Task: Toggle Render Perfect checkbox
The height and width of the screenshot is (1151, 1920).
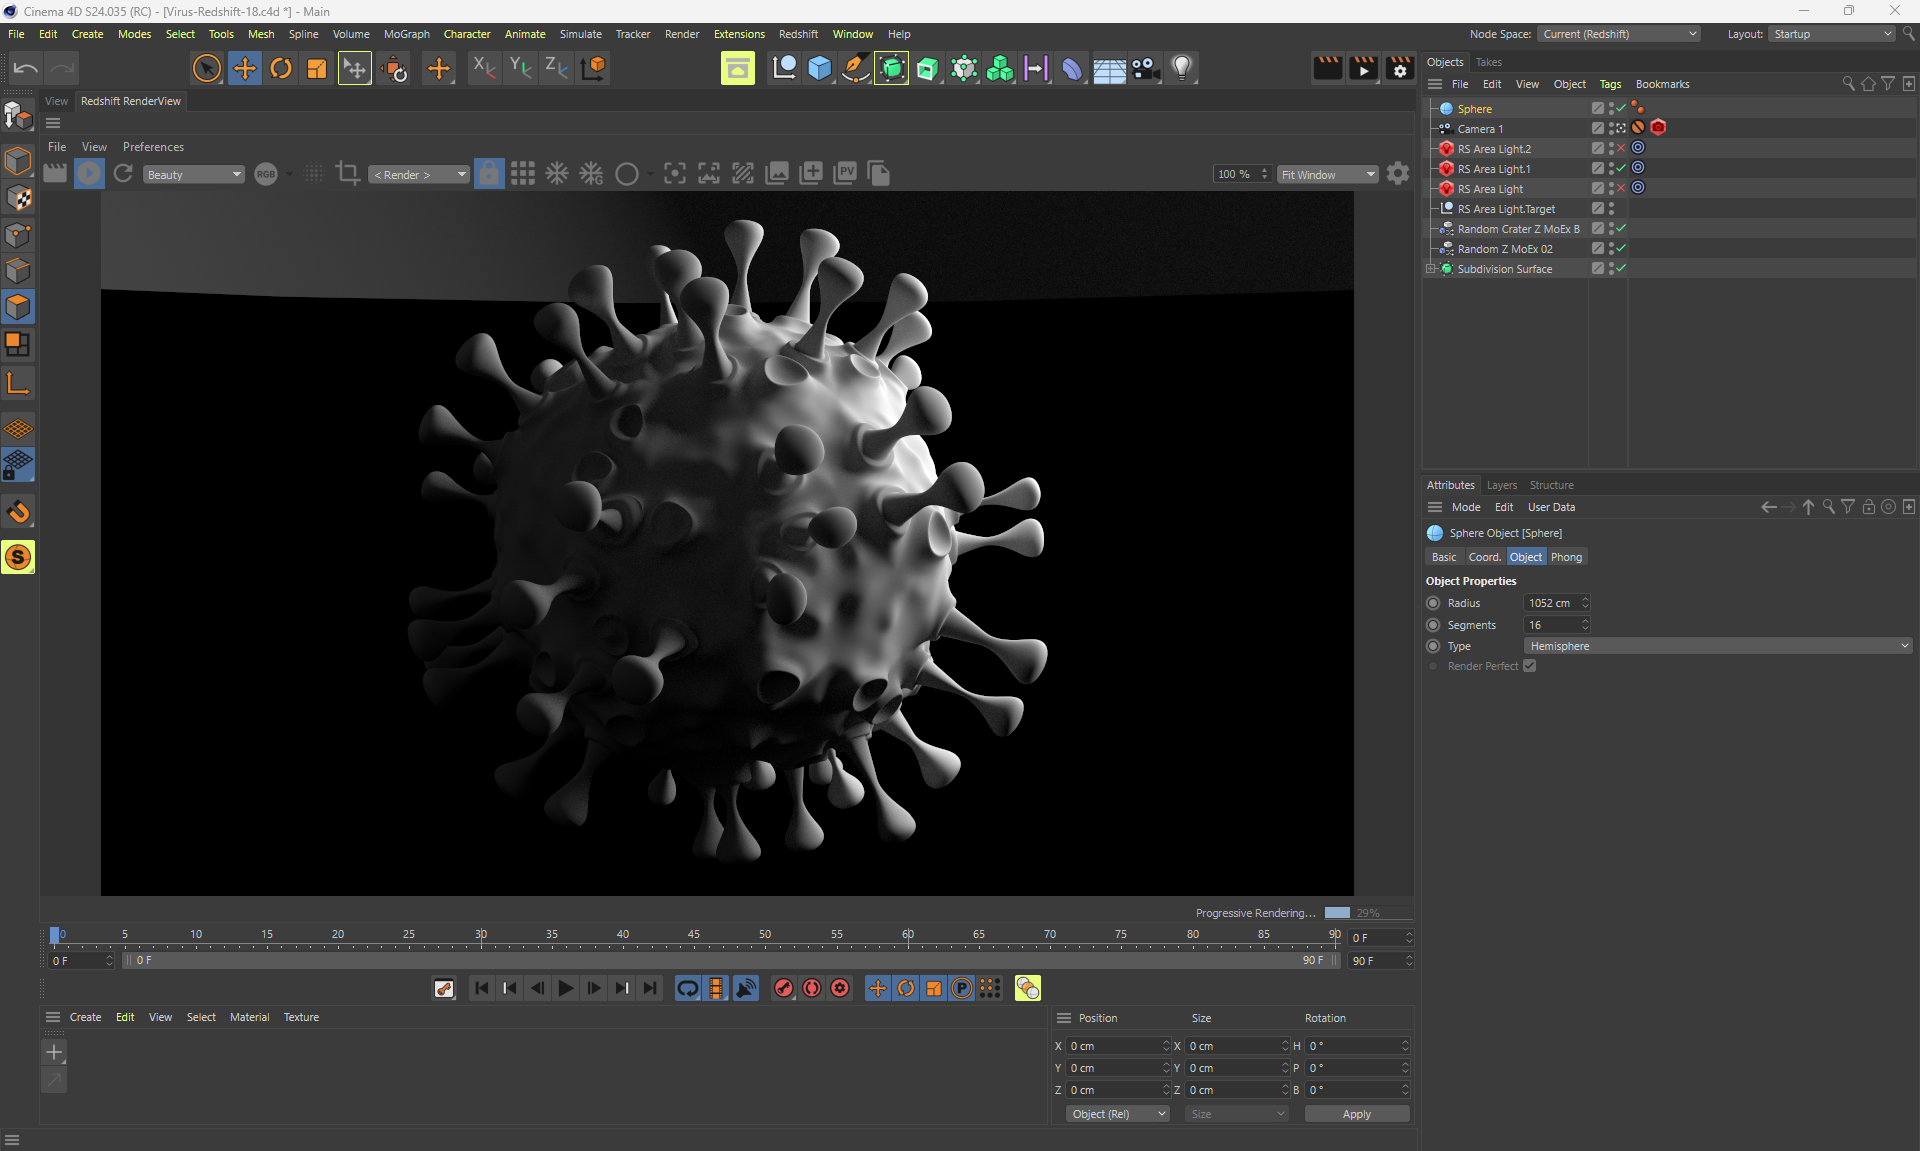Action: 1529,666
